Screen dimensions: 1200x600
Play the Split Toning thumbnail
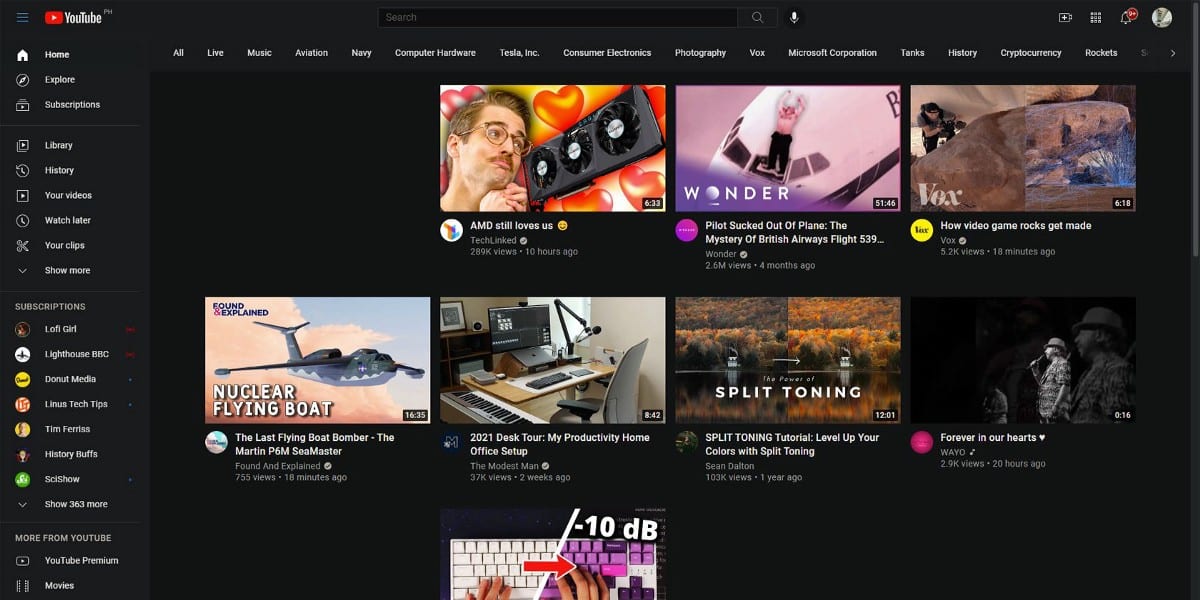(x=788, y=360)
